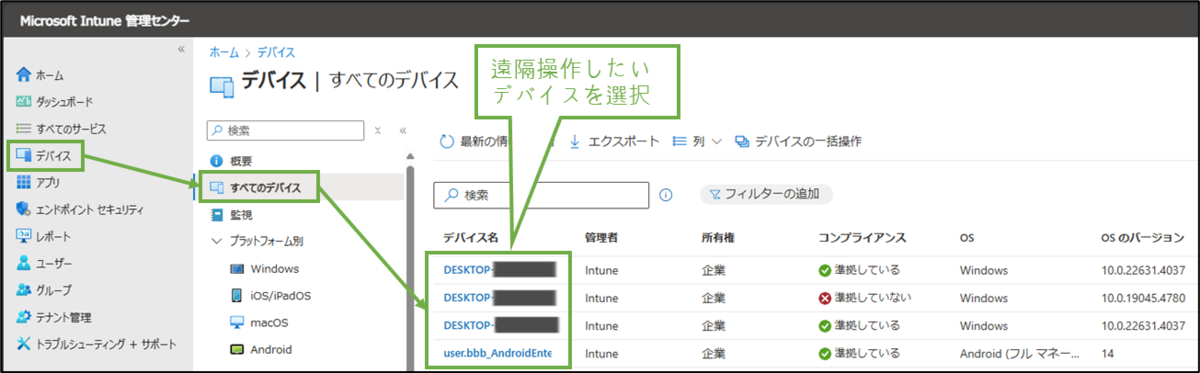Click デバイスの一括操作 button
The image size is (1200, 373).
pyautogui.click(x=798, y=141)
